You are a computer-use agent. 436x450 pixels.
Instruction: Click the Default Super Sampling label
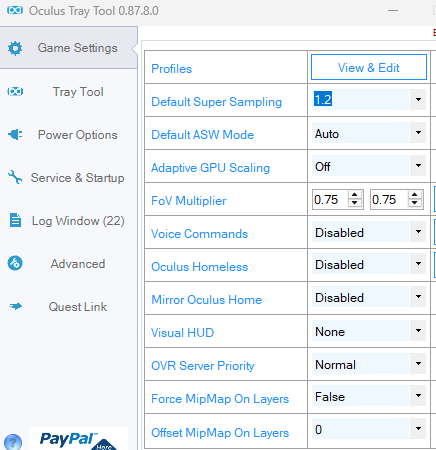pos(217,102)
